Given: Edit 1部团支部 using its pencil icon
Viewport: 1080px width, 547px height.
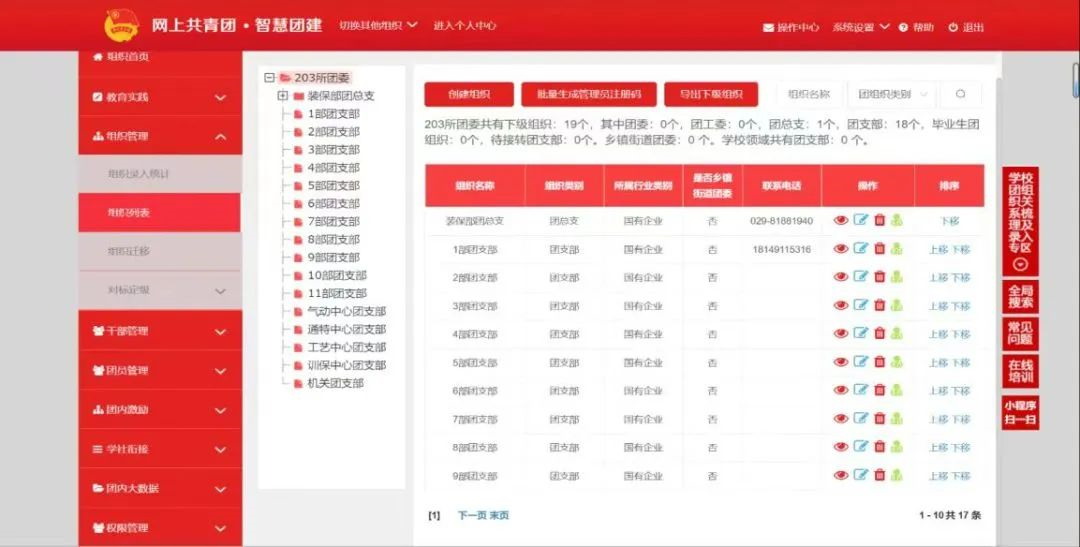Looking at the screenshot, I should (x=860, y=248).
